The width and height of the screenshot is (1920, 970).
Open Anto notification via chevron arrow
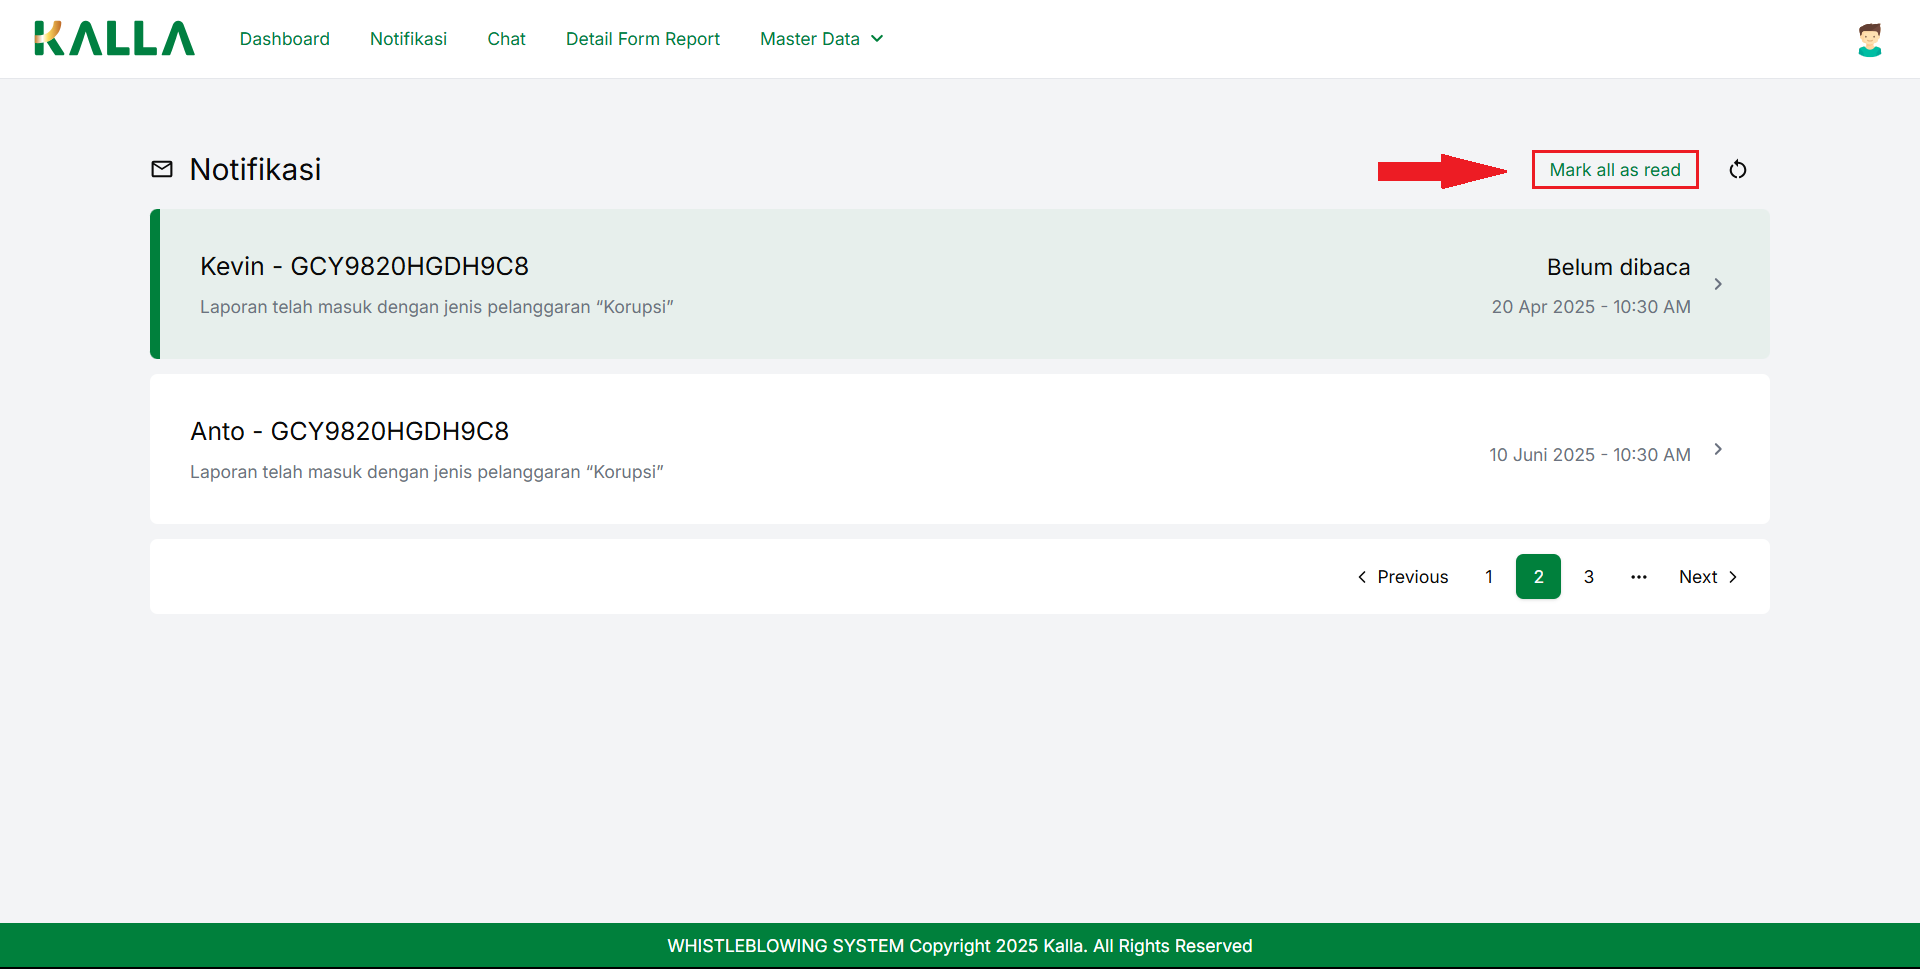pyautogui.click(x=1718, y=449)
